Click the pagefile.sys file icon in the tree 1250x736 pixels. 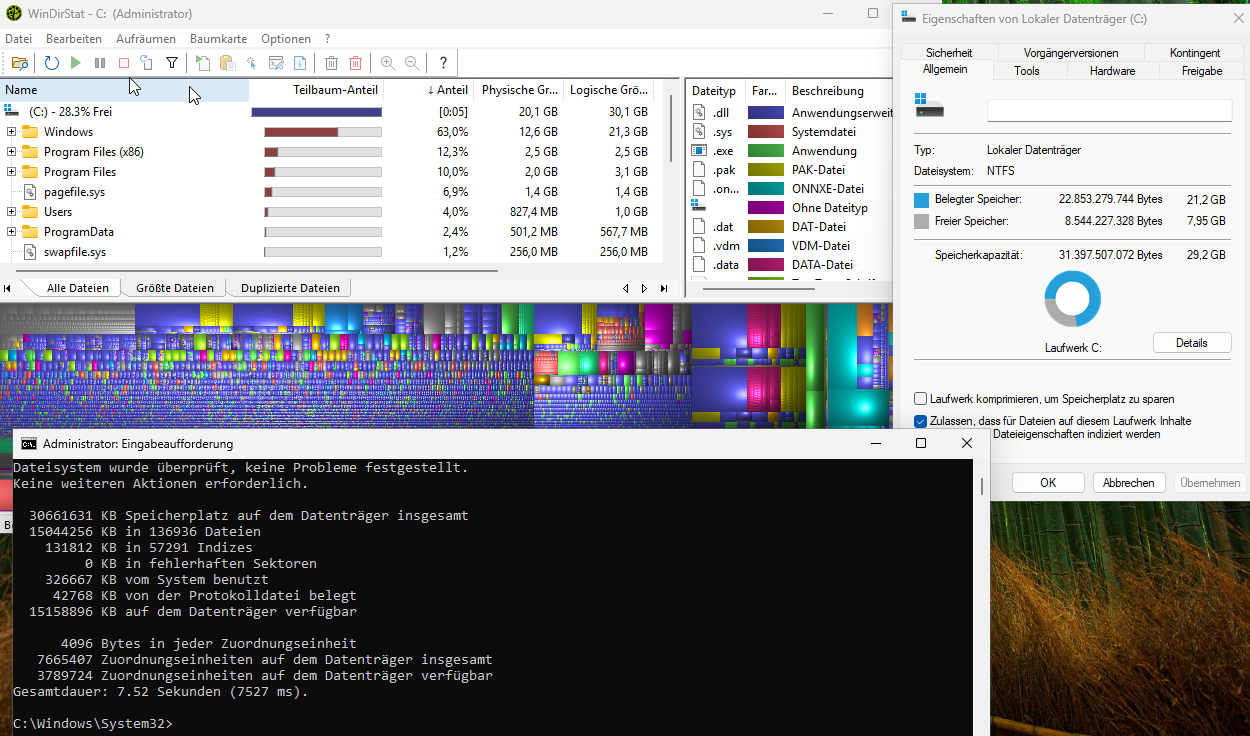pos(30,191)
